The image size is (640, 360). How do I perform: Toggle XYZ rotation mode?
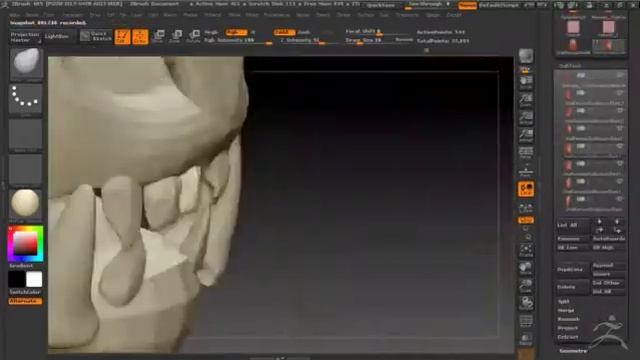[x=526, y=220]
